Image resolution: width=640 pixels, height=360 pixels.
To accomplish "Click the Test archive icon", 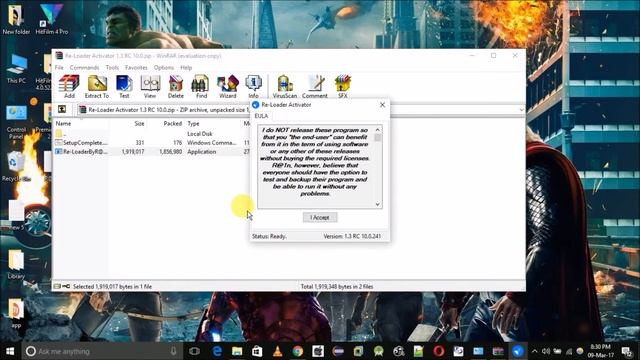I will click(x=124, y=86).
